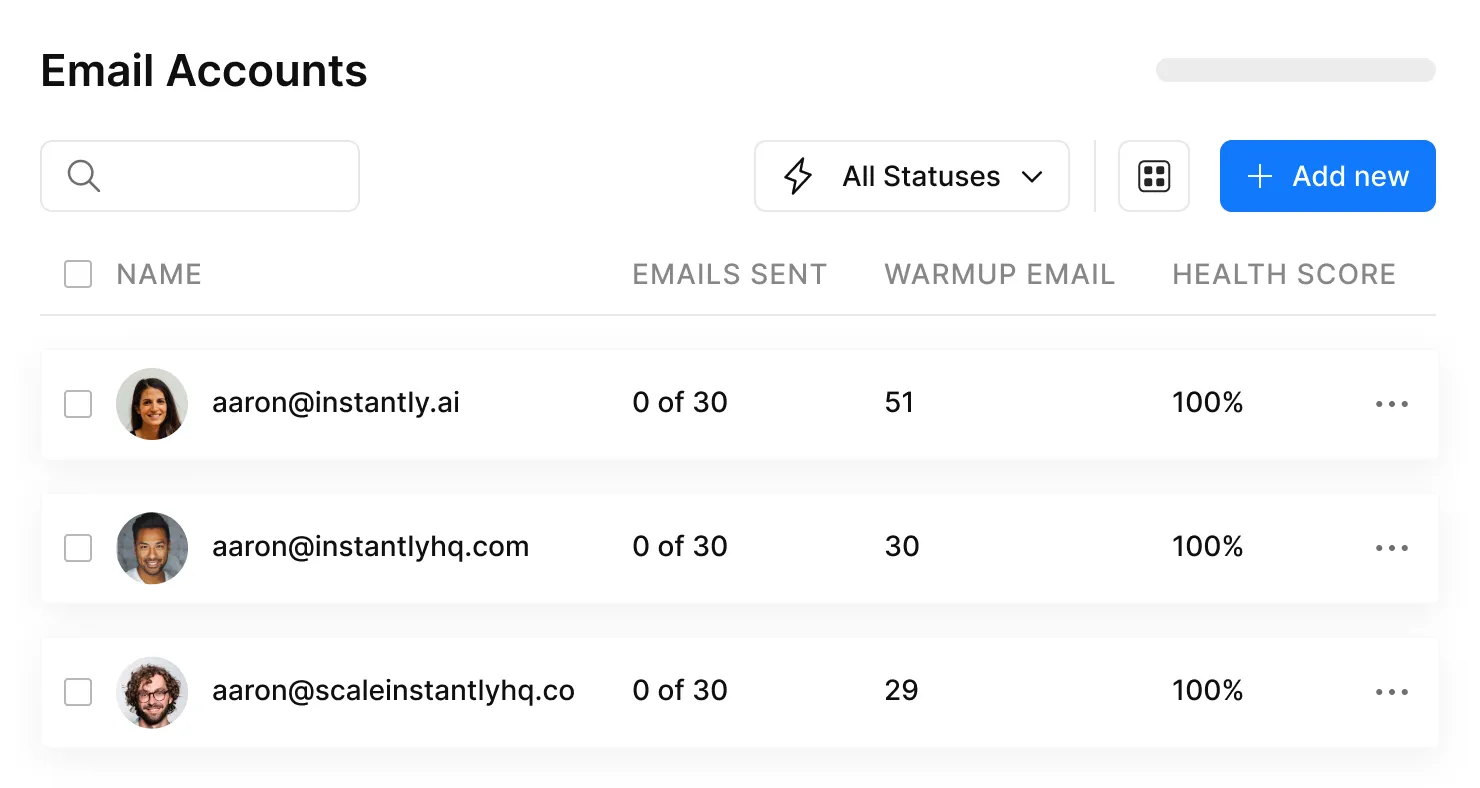Open the aaron@instantly.ai email account link
The height and width of the screenshot is (788, 1480).
pyautogui.click(x=336, y=403)
